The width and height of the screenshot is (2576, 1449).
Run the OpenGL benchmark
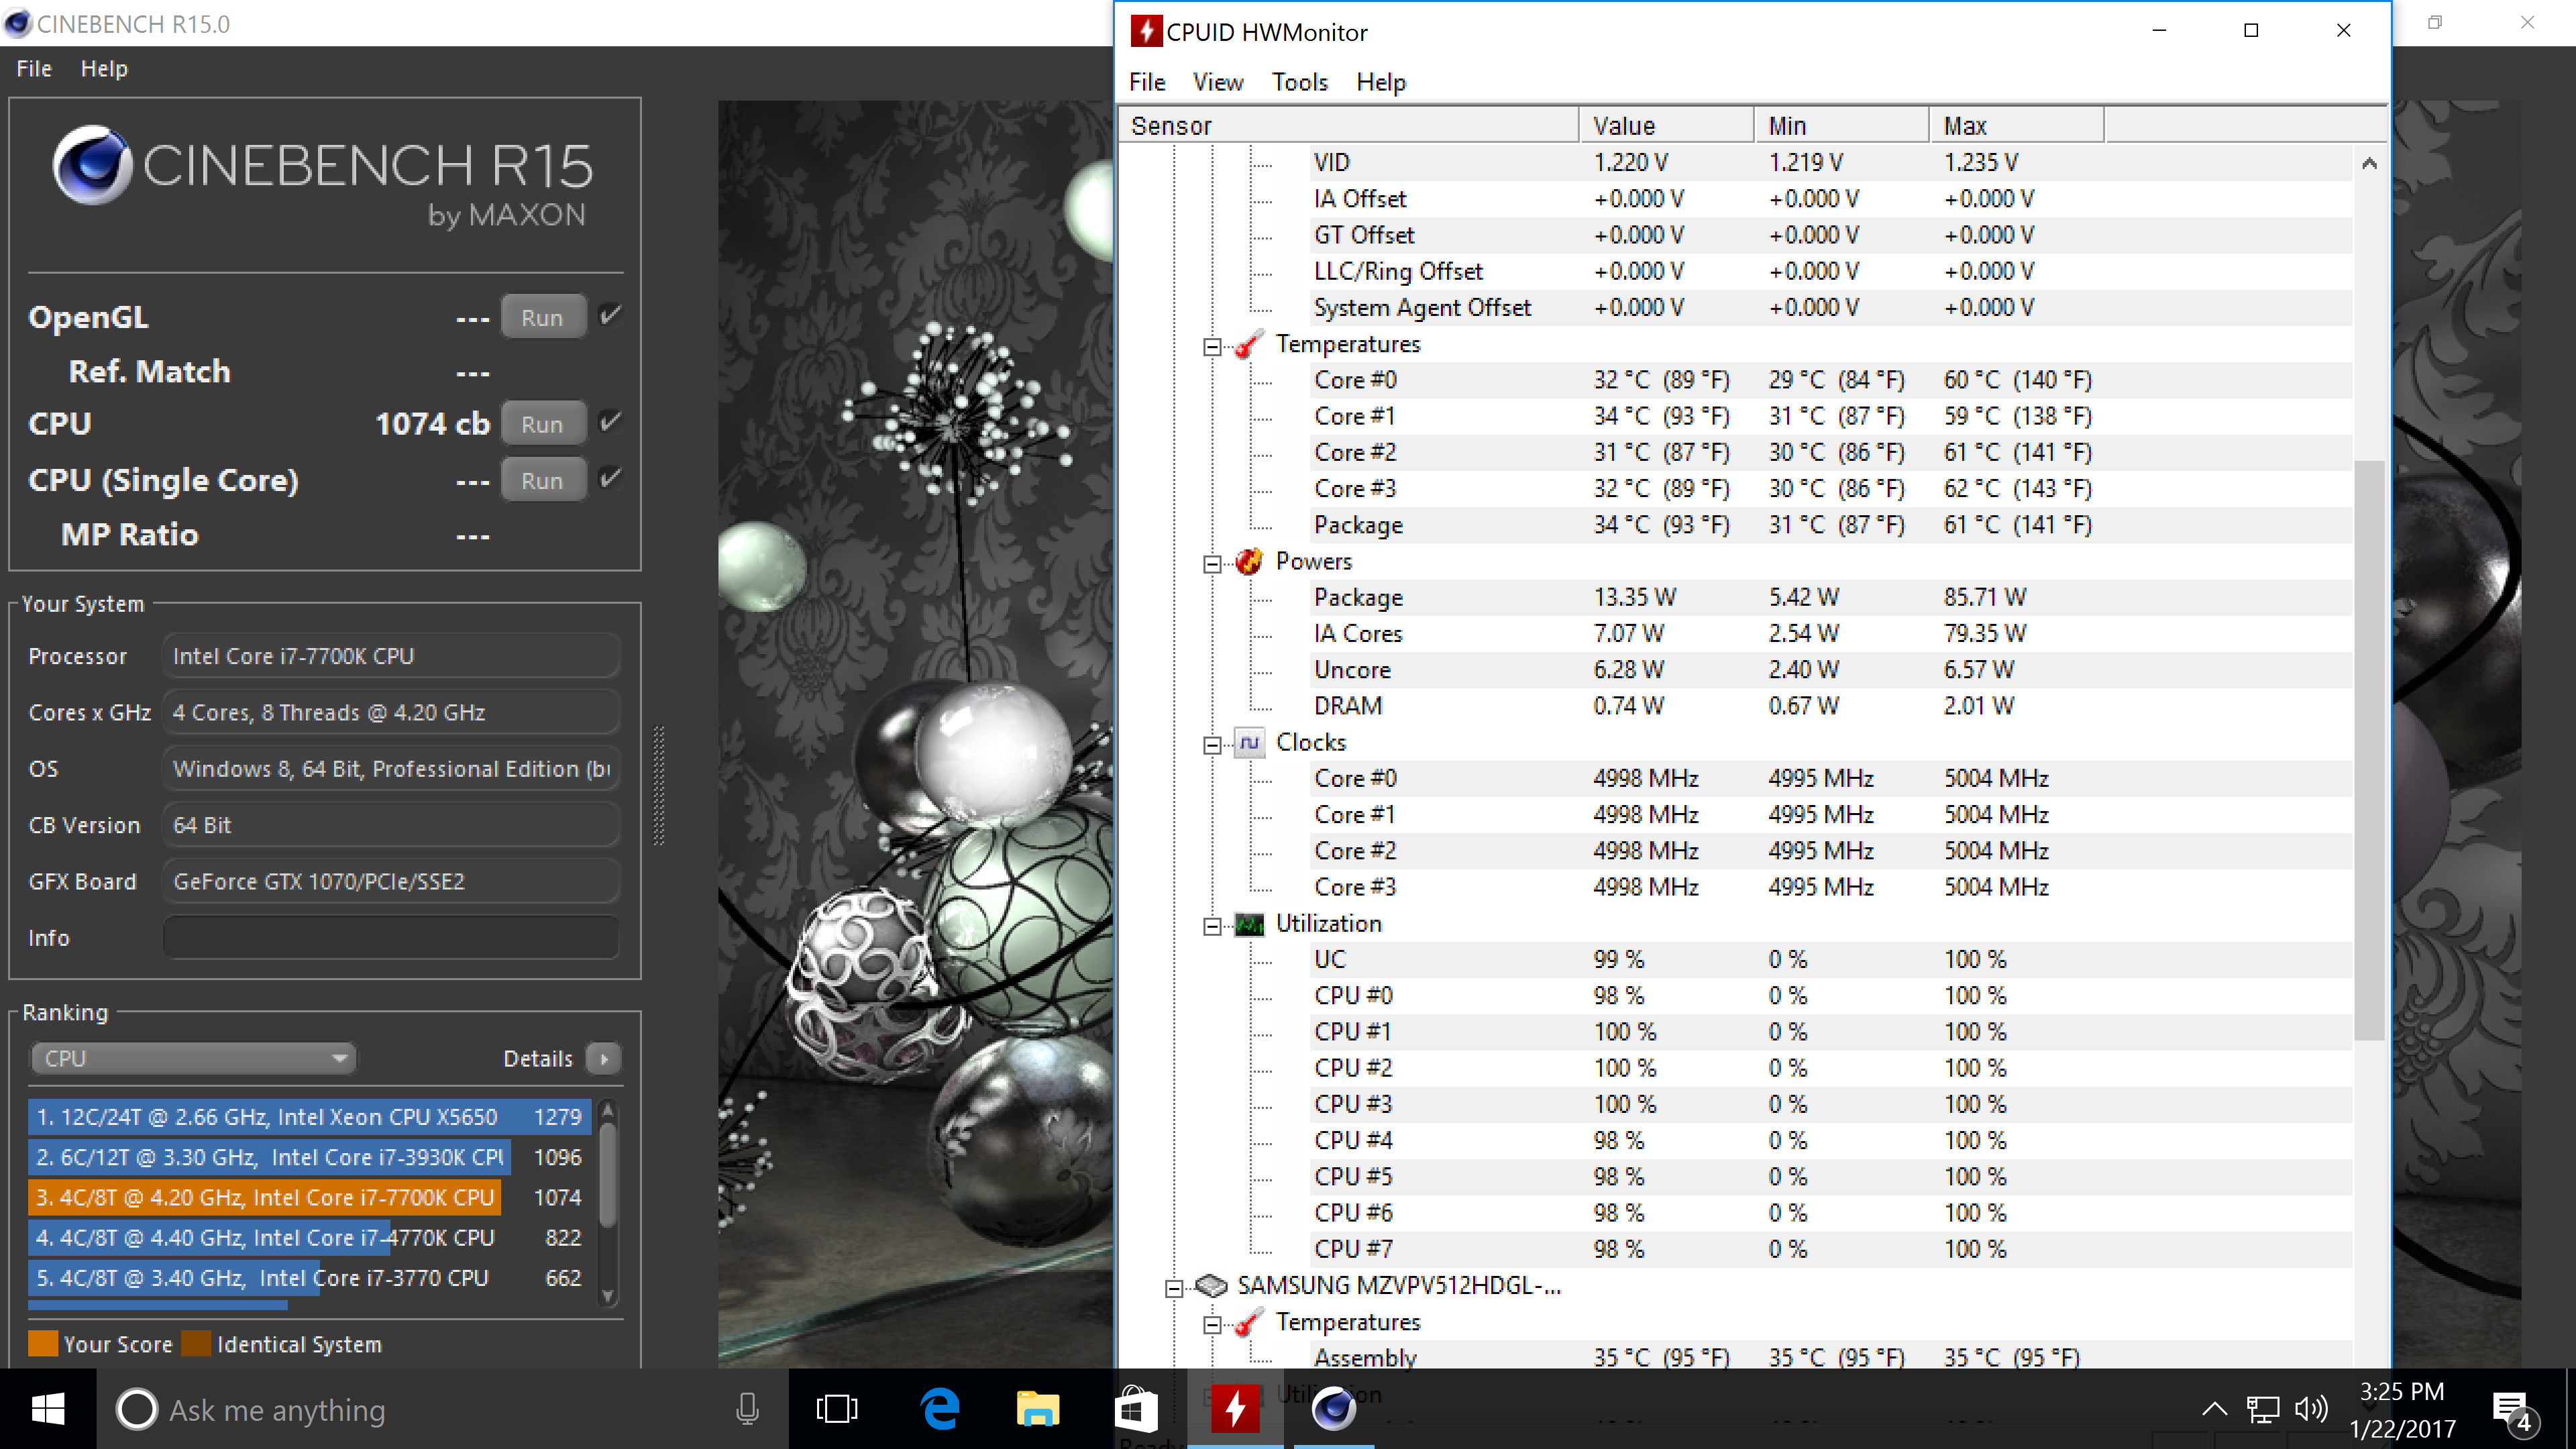tap(542, 317)
